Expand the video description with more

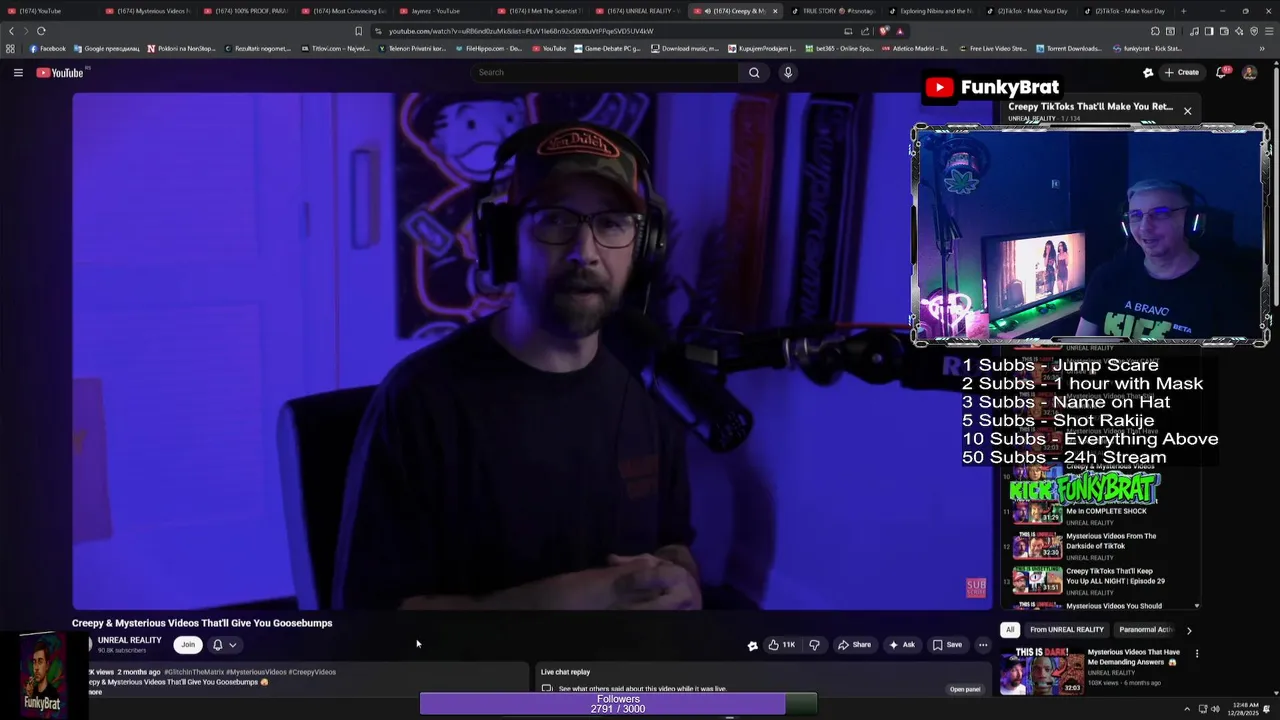pos(93,692)
